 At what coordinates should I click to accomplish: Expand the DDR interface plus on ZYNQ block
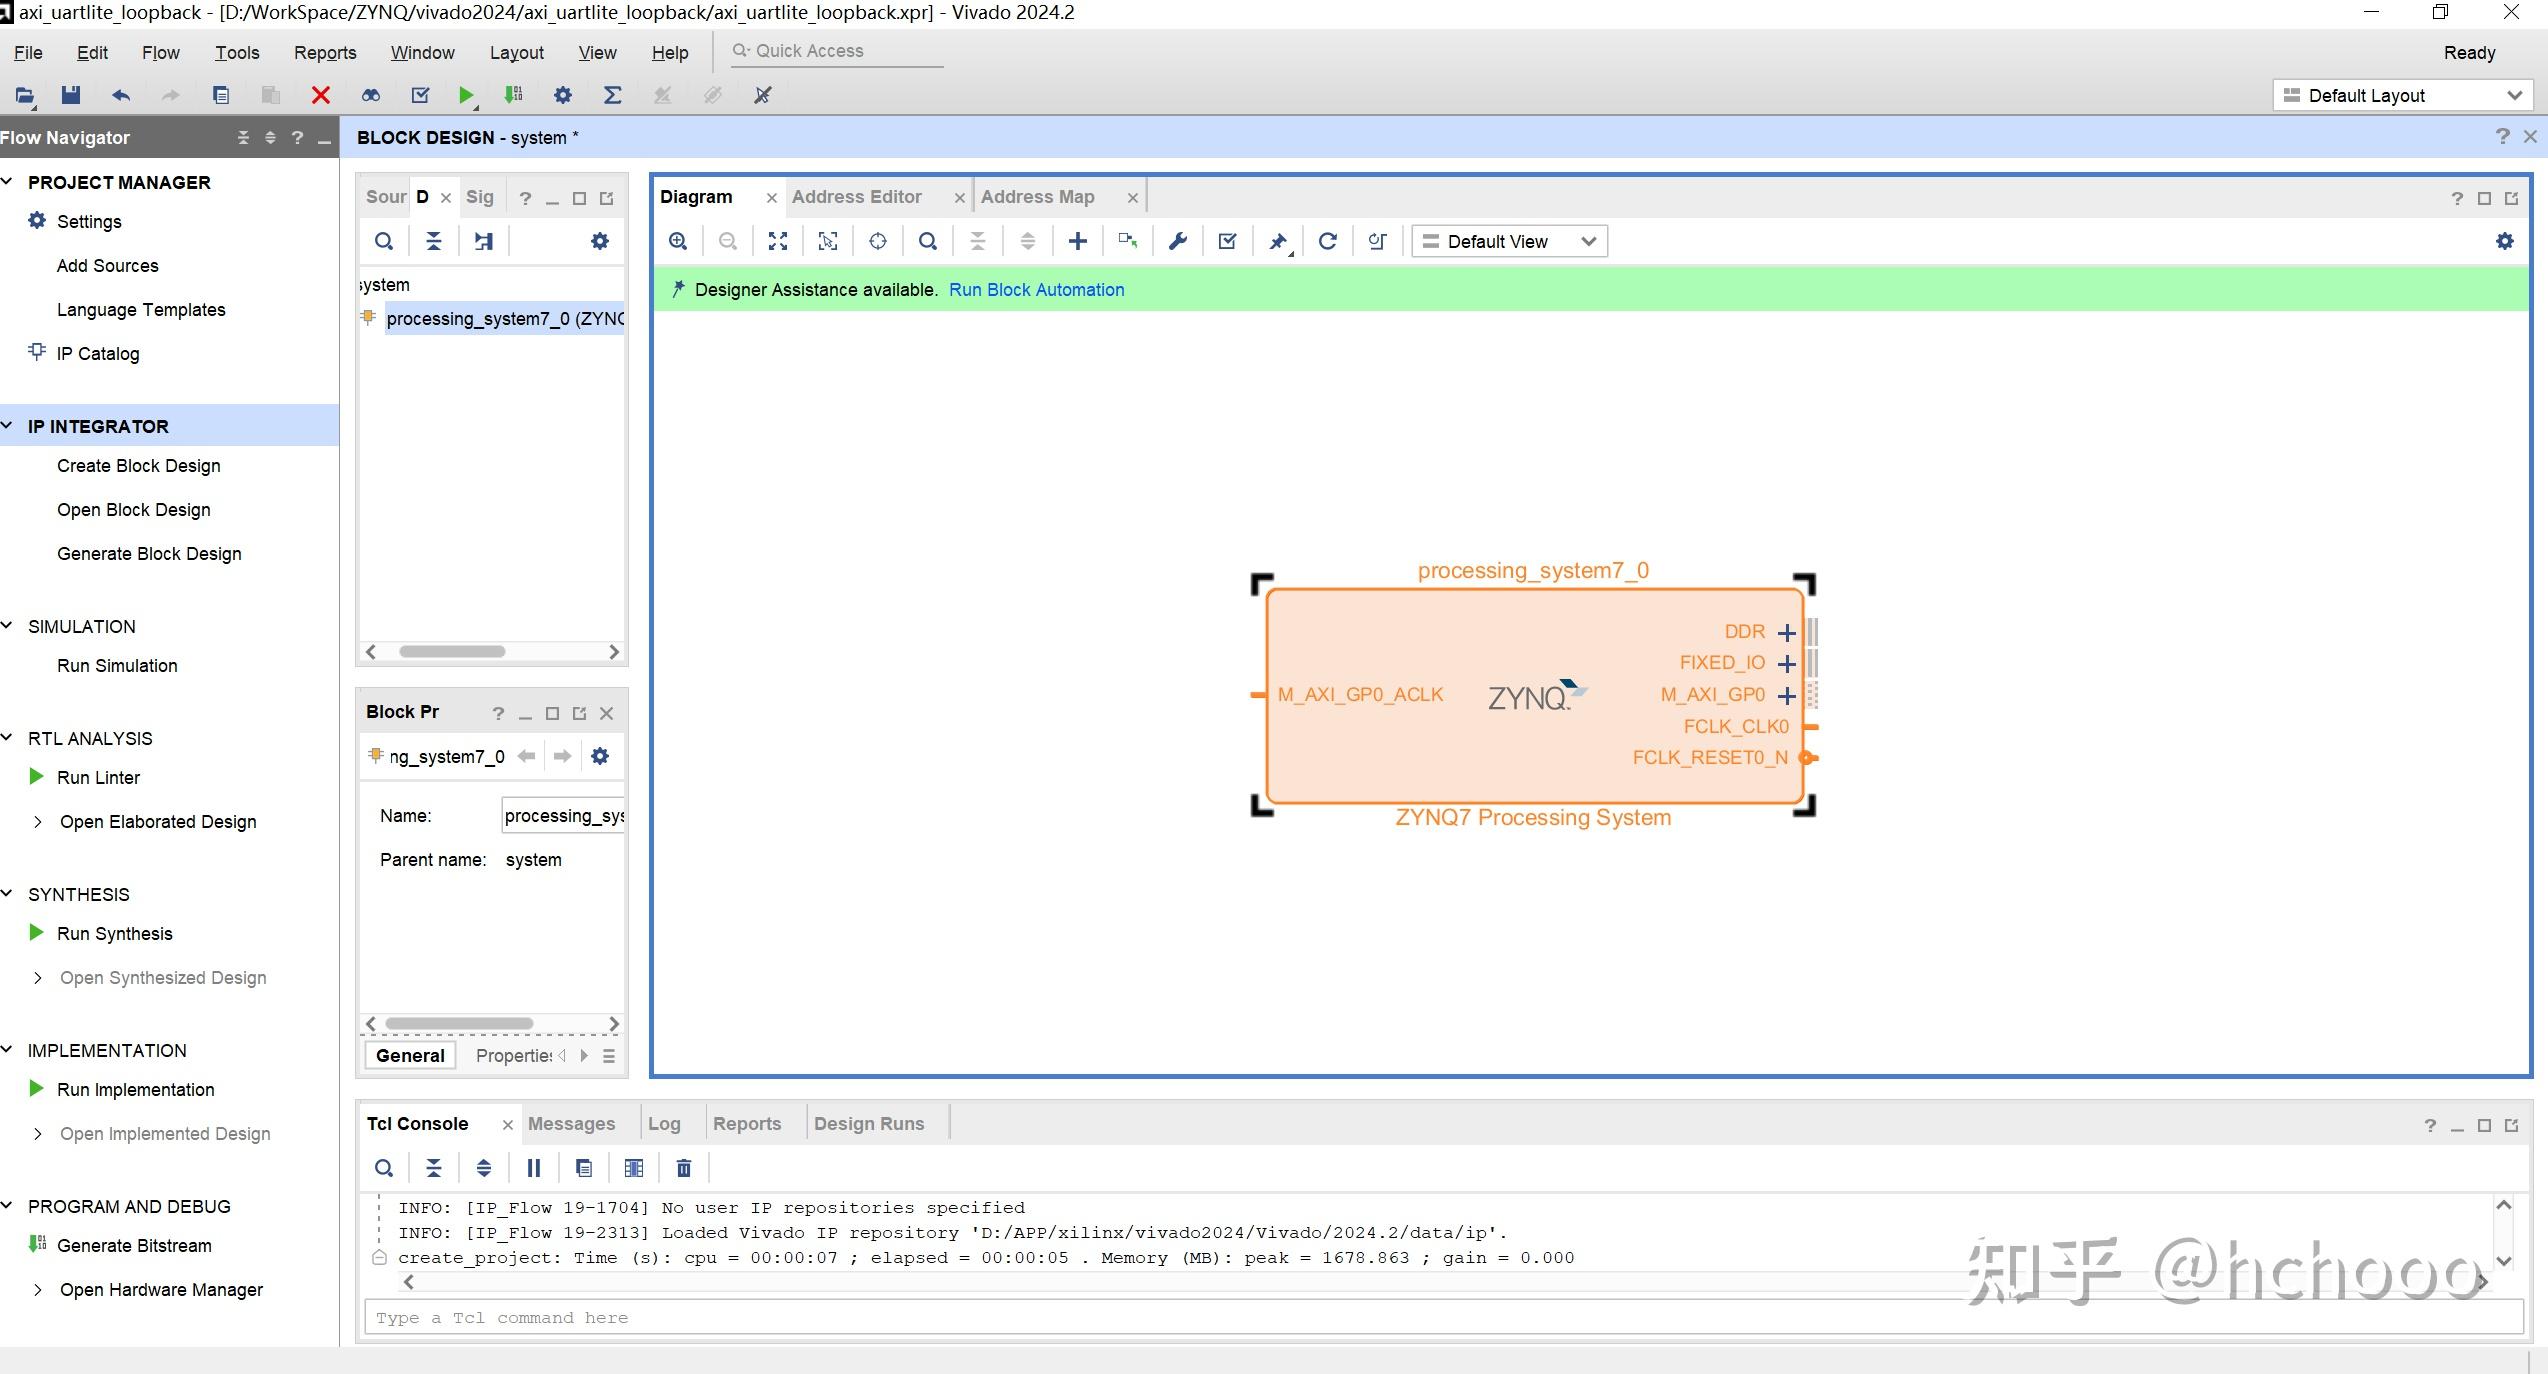[1786, 632]
